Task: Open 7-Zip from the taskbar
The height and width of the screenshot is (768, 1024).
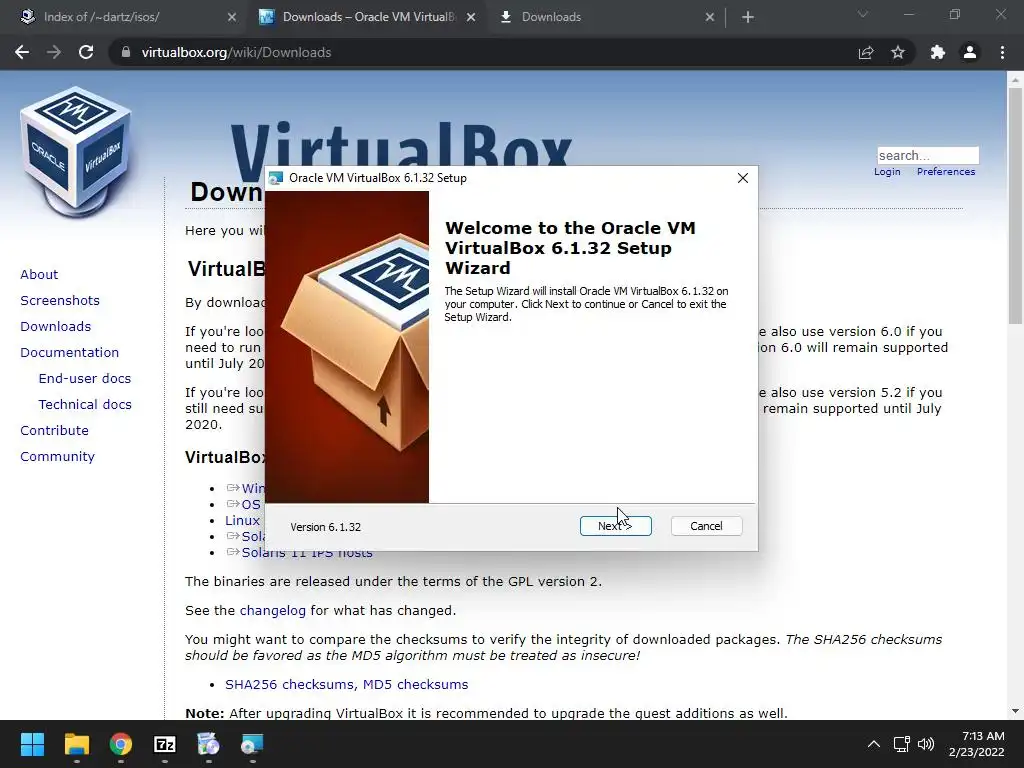Action: pyautogui.click(x=165, y=744)
